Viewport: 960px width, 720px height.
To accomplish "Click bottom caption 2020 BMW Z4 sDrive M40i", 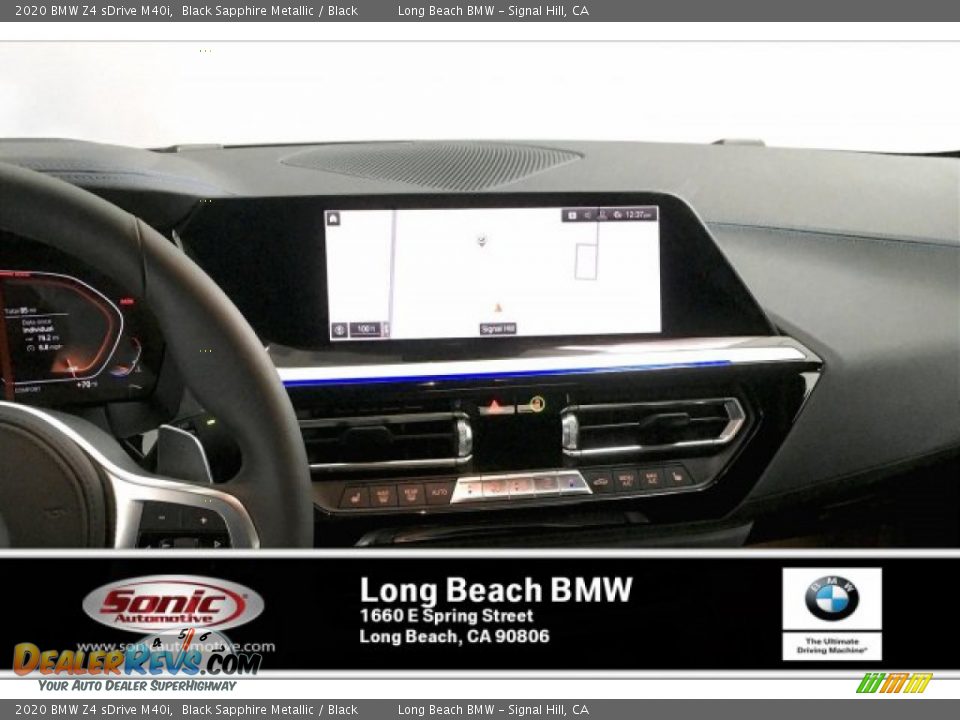I will coord(94,710).
